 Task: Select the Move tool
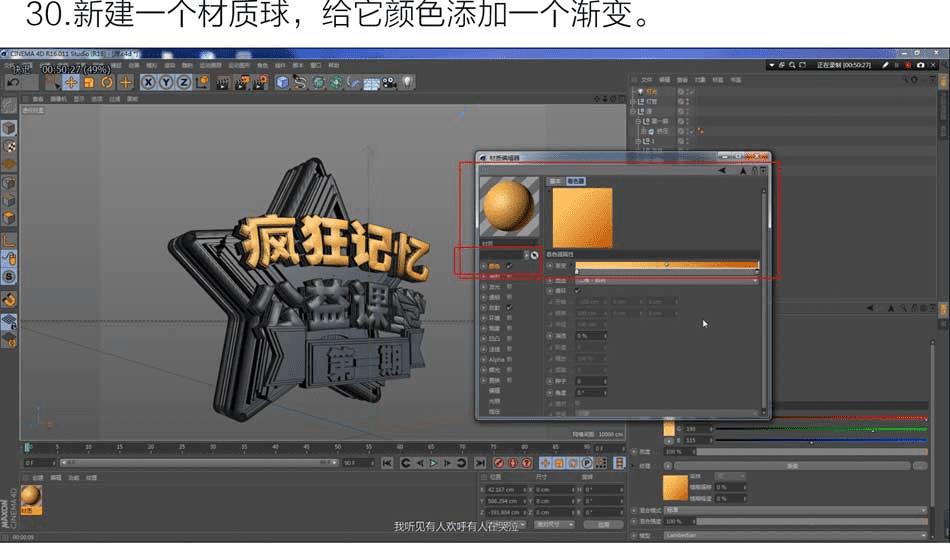pyautogui.click(x=71, y=82)
